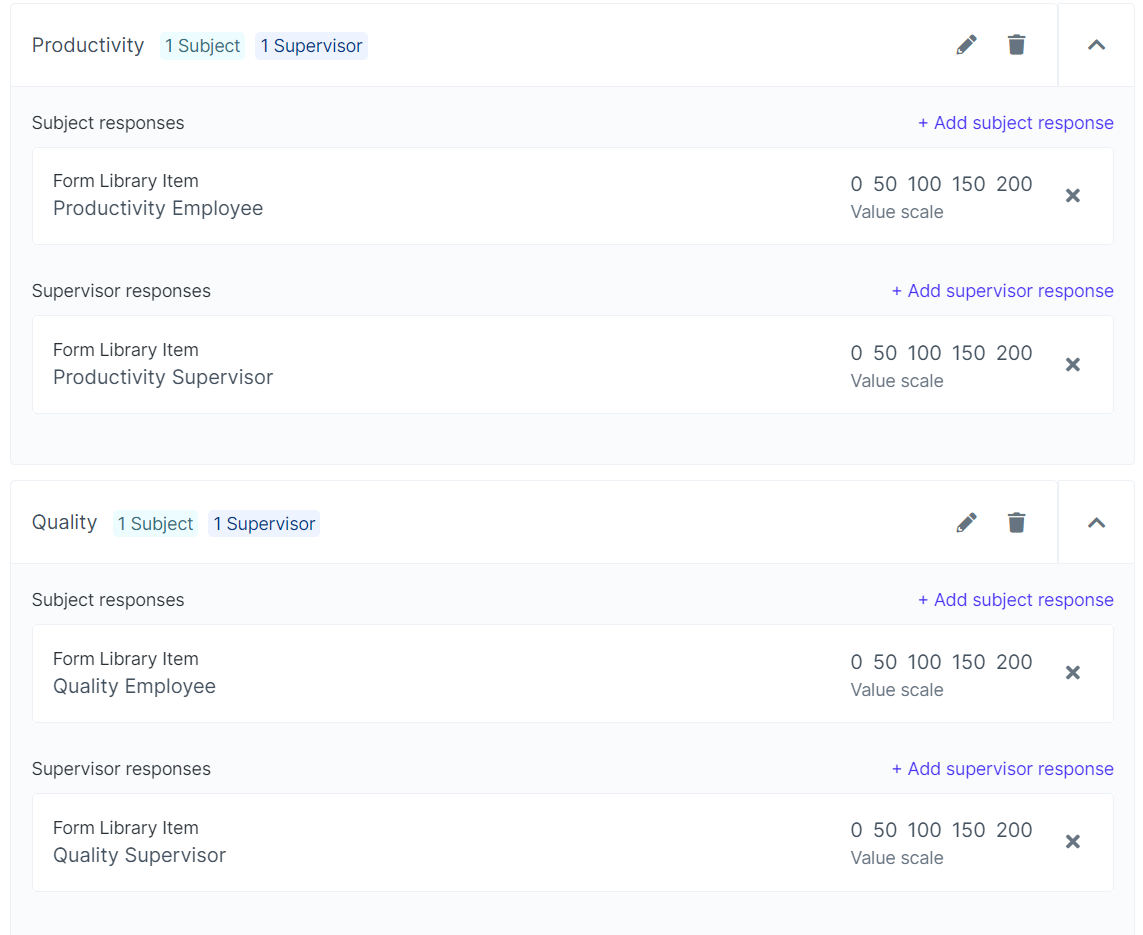Viewport: 1143px width, 935px height.
Task: Open the Quality Supervisor form item
Action: coord(139,855)
